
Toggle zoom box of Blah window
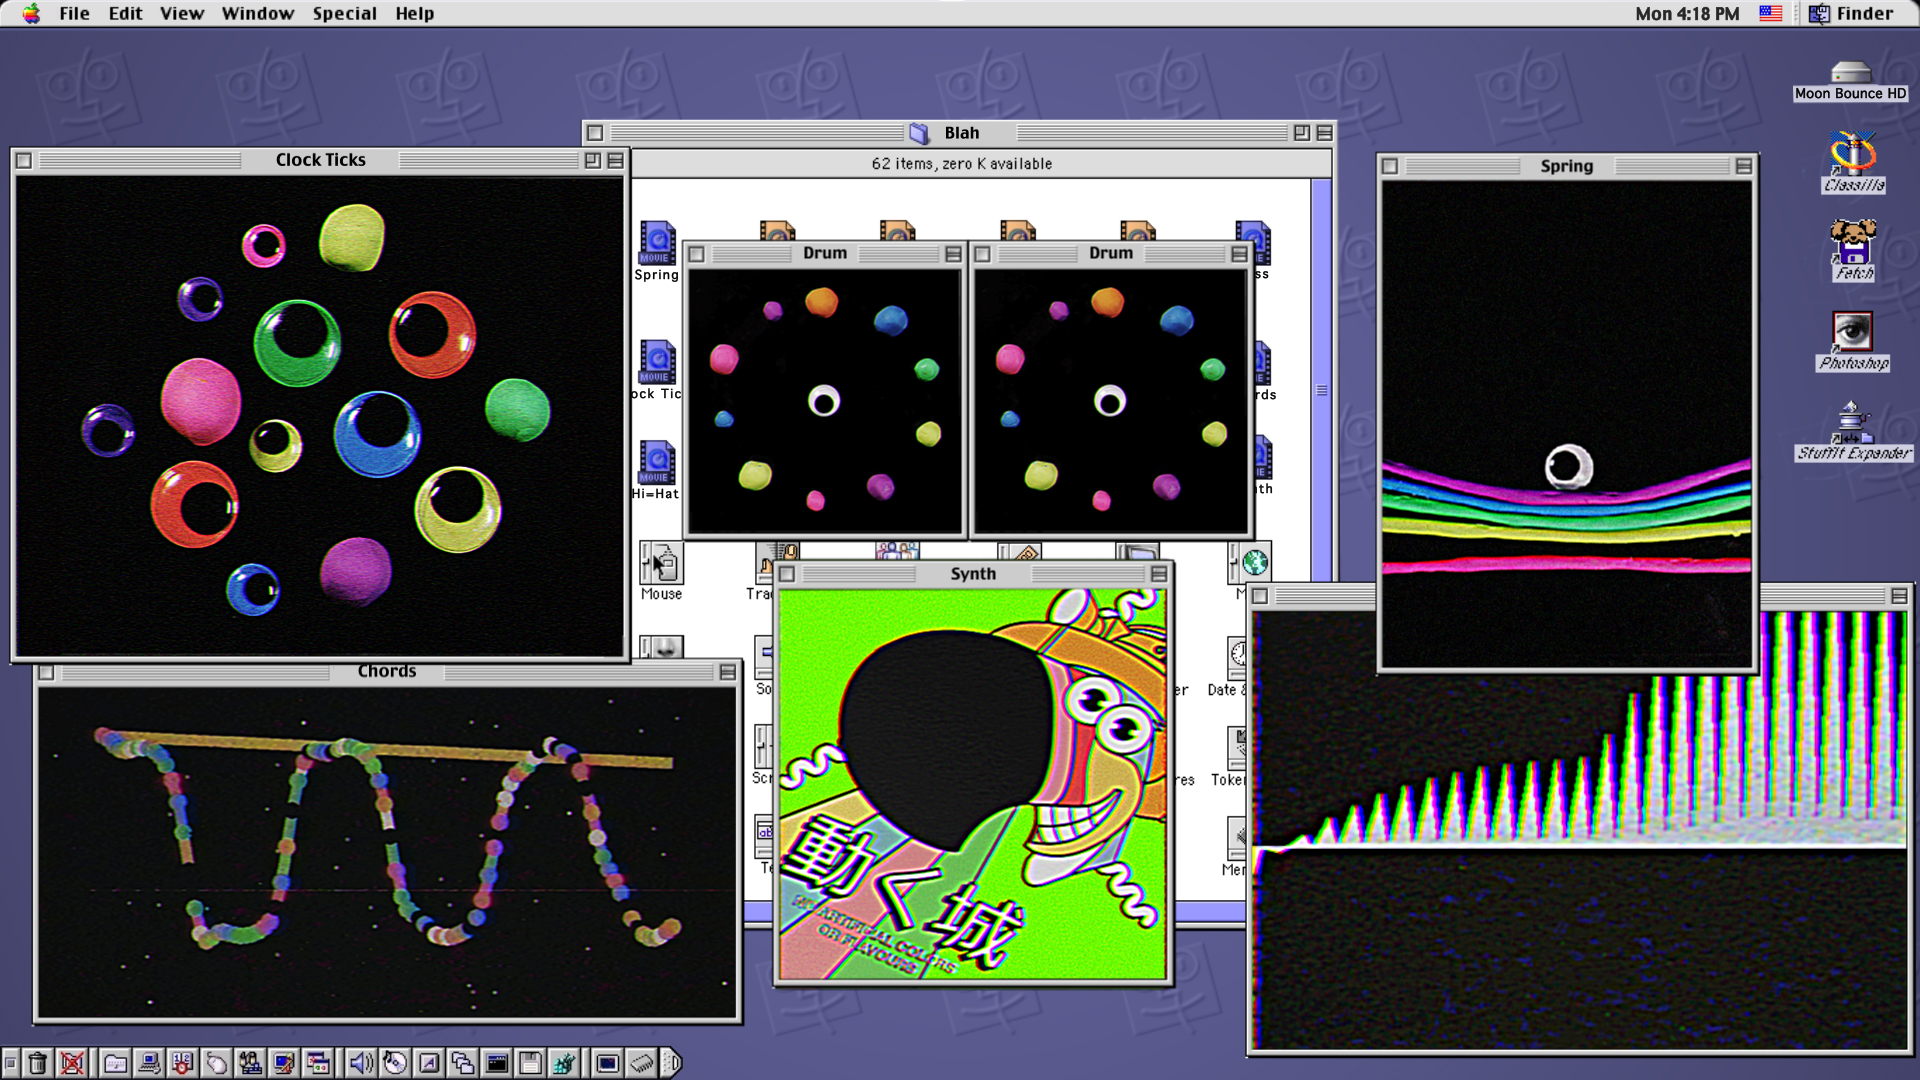click(x=1301, y=133)
